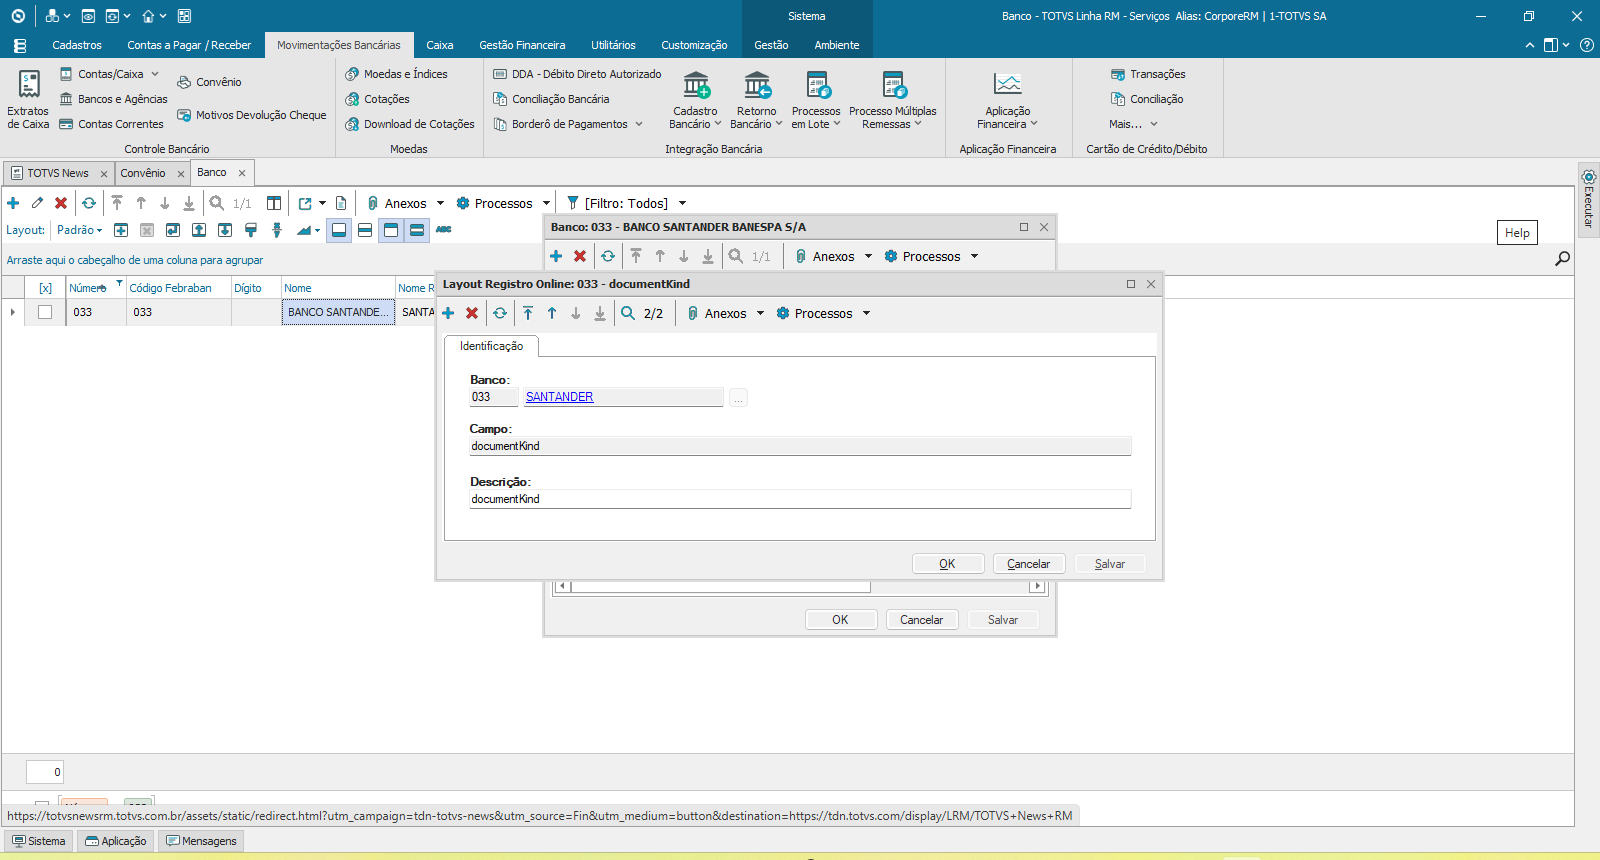This screenshot has height=860, width=1600.
Task: Open the Utilitários ribbon tab
Action: point(613,45)
